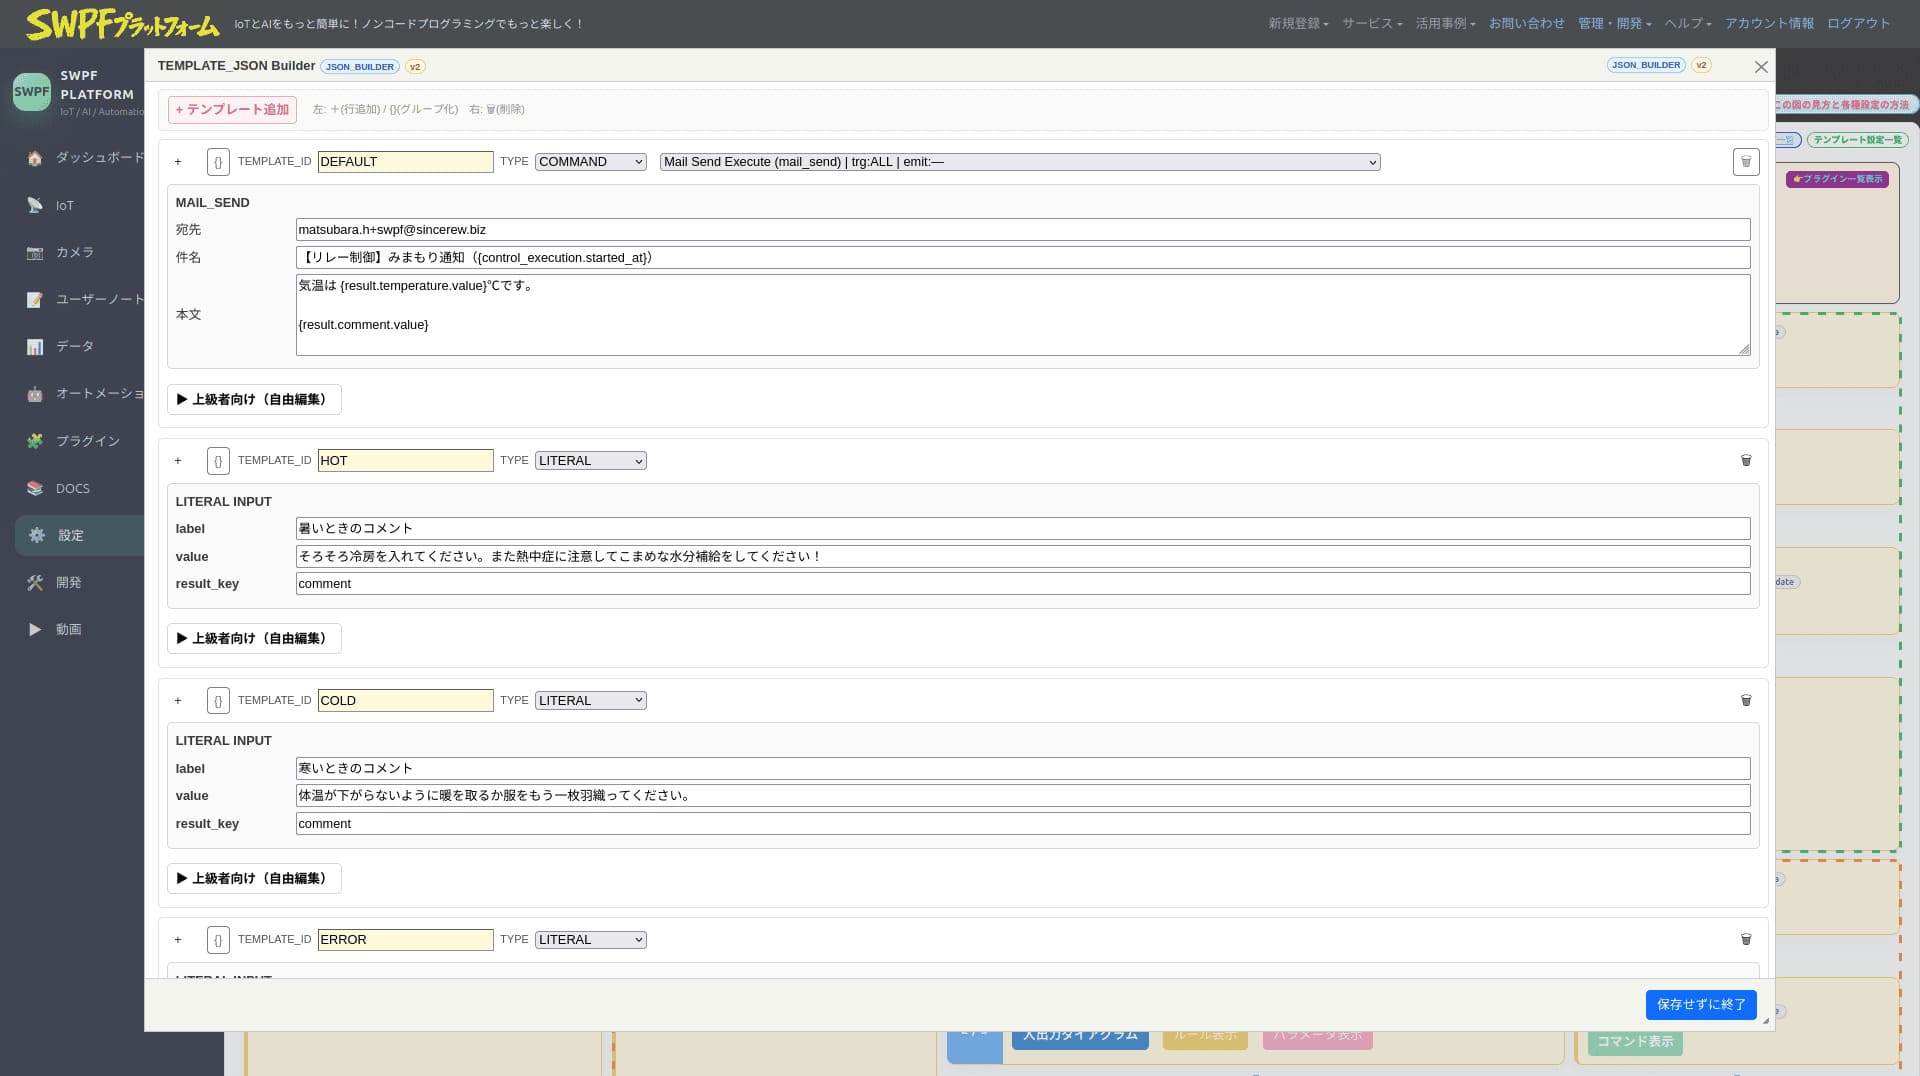The width and height of the screenshot is (1920, 1076).
Task: Expand 上級者向け section under COLD template
Action: [254, 879]
